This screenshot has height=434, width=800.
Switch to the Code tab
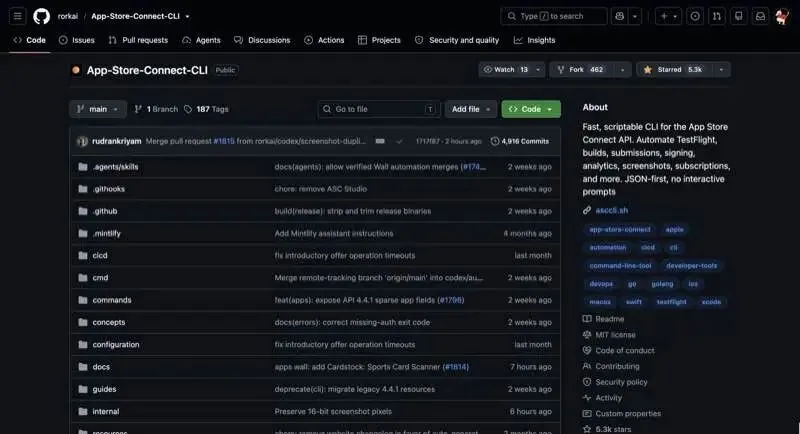(30, 40)
